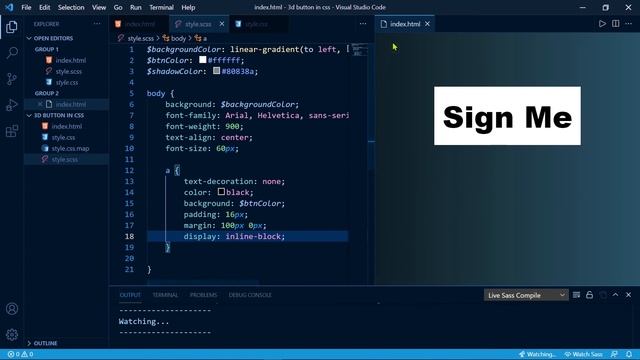Image resolution: width=640 pixels, height=360 pixels.
Task: Switch to the PROBLEMS panel tab
Action: (203, 295)
